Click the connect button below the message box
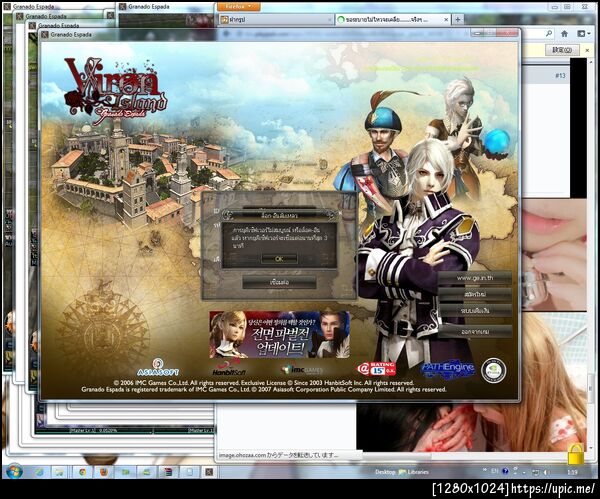 click(x=279, y=282)
